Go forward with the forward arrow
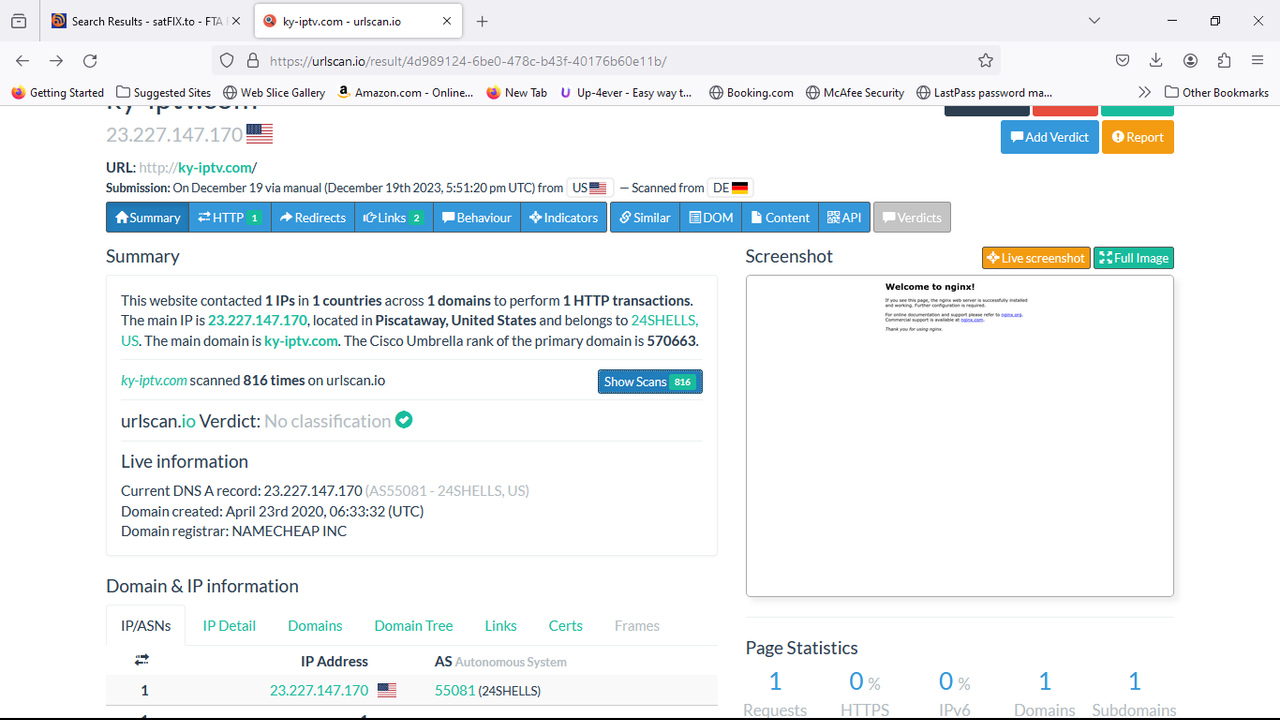1280x720 pixels. [56, 61]
